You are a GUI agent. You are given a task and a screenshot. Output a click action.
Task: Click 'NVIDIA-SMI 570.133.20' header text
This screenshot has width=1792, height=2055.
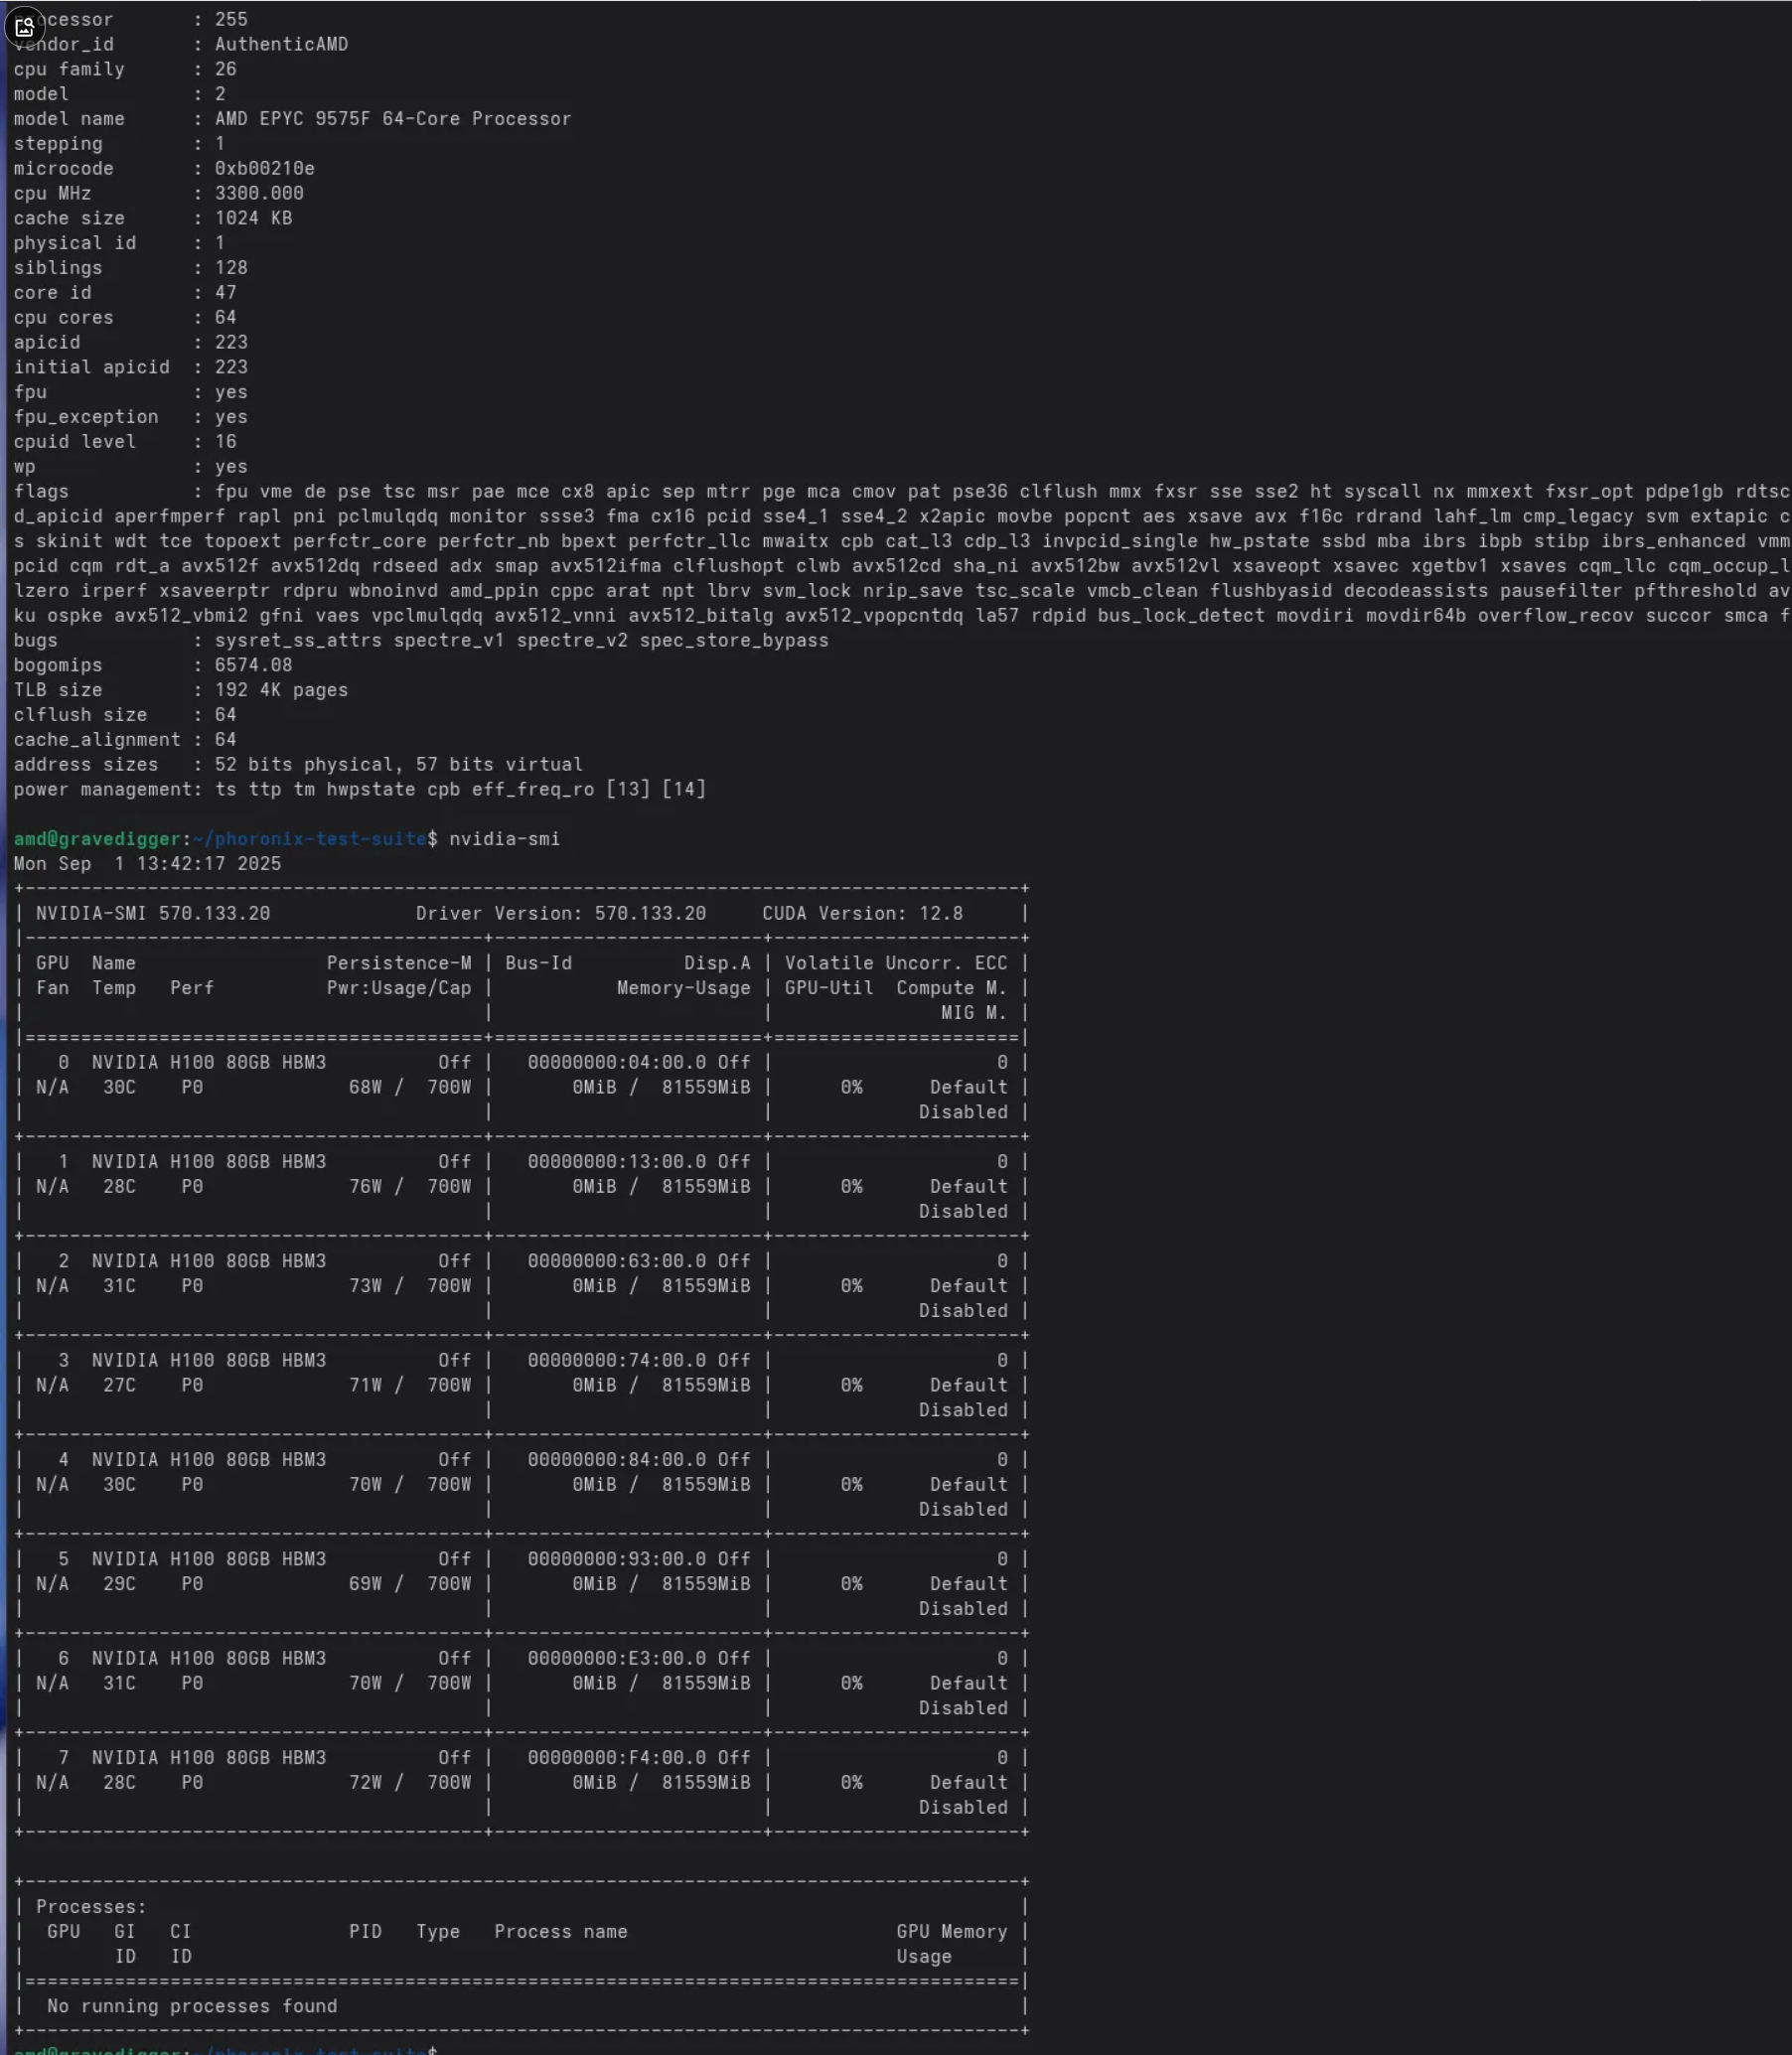click(153, 913)
